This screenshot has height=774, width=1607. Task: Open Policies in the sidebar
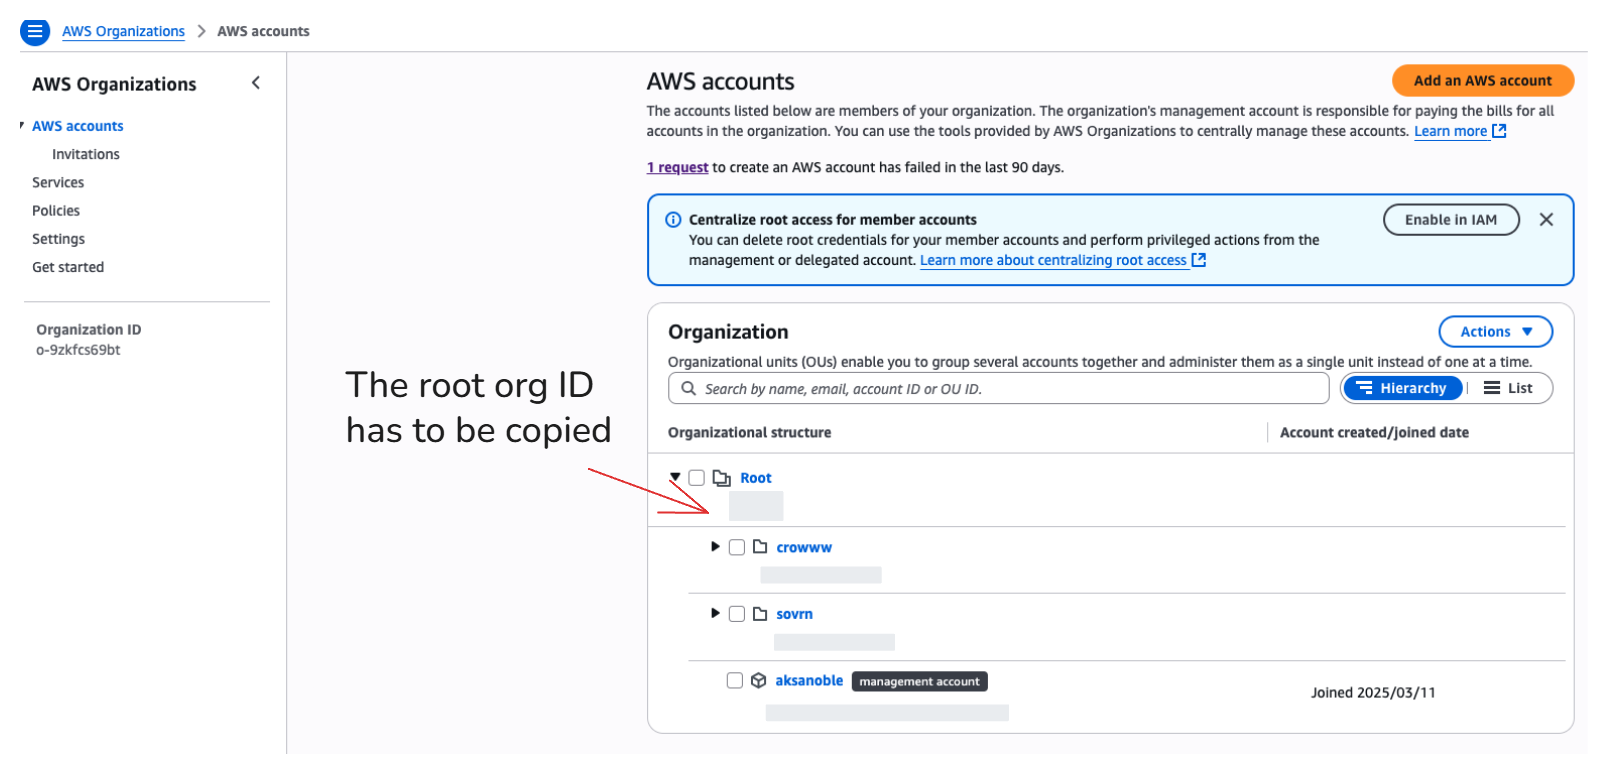point(56,211)
